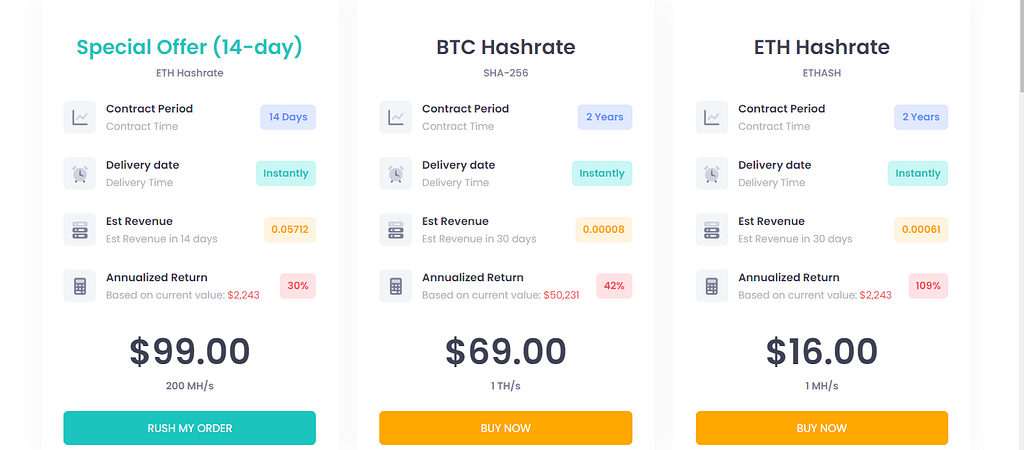Click BUY NOW under ETH Hashrate $16.00
Screen dimensions: 1024x450
(x=822, y=428)
